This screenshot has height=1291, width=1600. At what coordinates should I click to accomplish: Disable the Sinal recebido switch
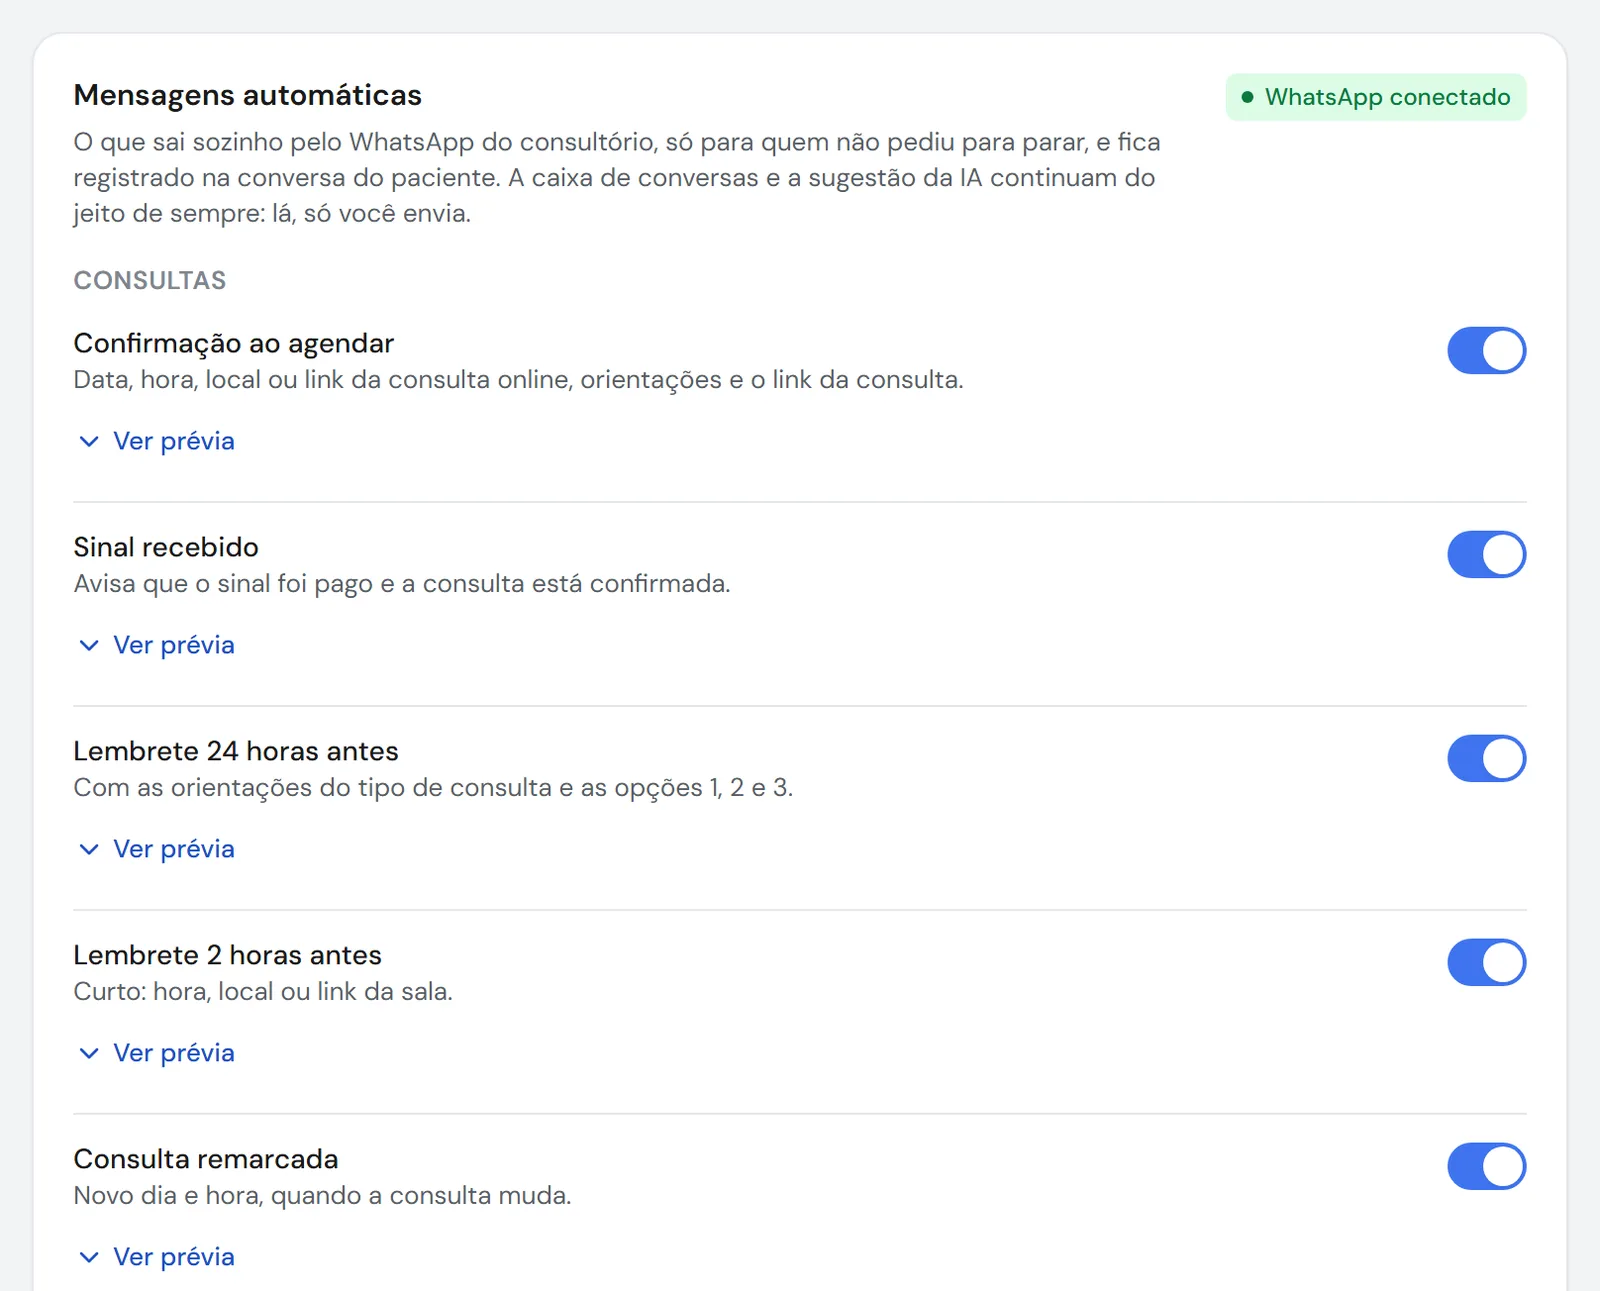[x=1486, y=555]
